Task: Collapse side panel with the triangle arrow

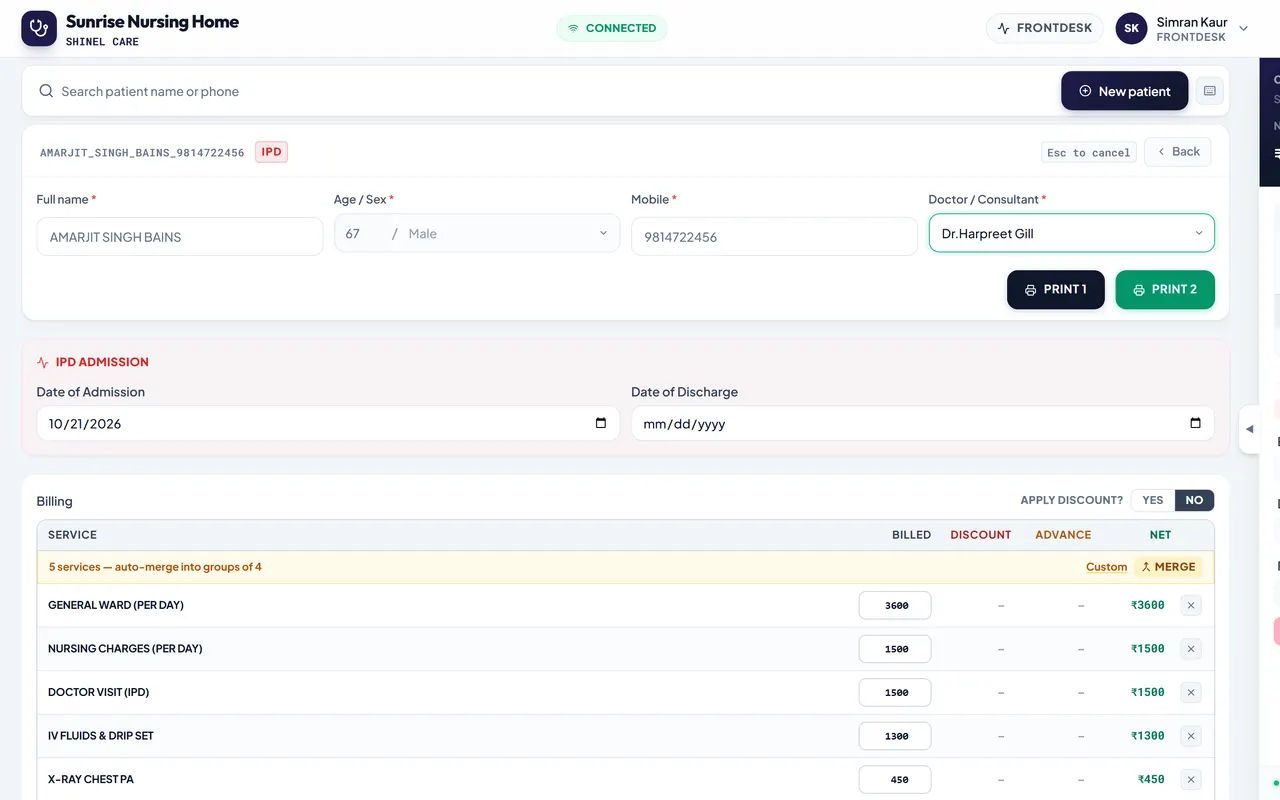Action: (1249, 429)
